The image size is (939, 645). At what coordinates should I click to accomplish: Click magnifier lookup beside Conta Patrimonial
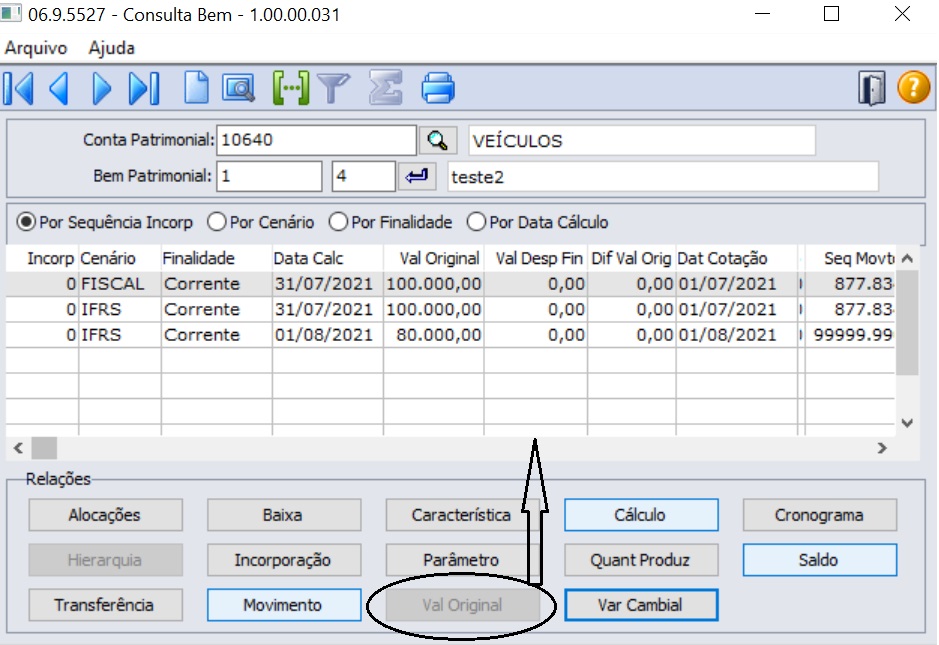coord(438,141)
